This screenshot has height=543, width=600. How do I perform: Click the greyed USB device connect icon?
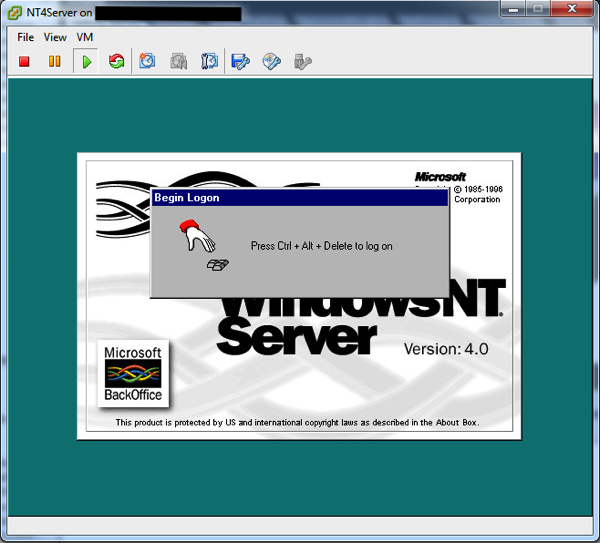[303, 61]
